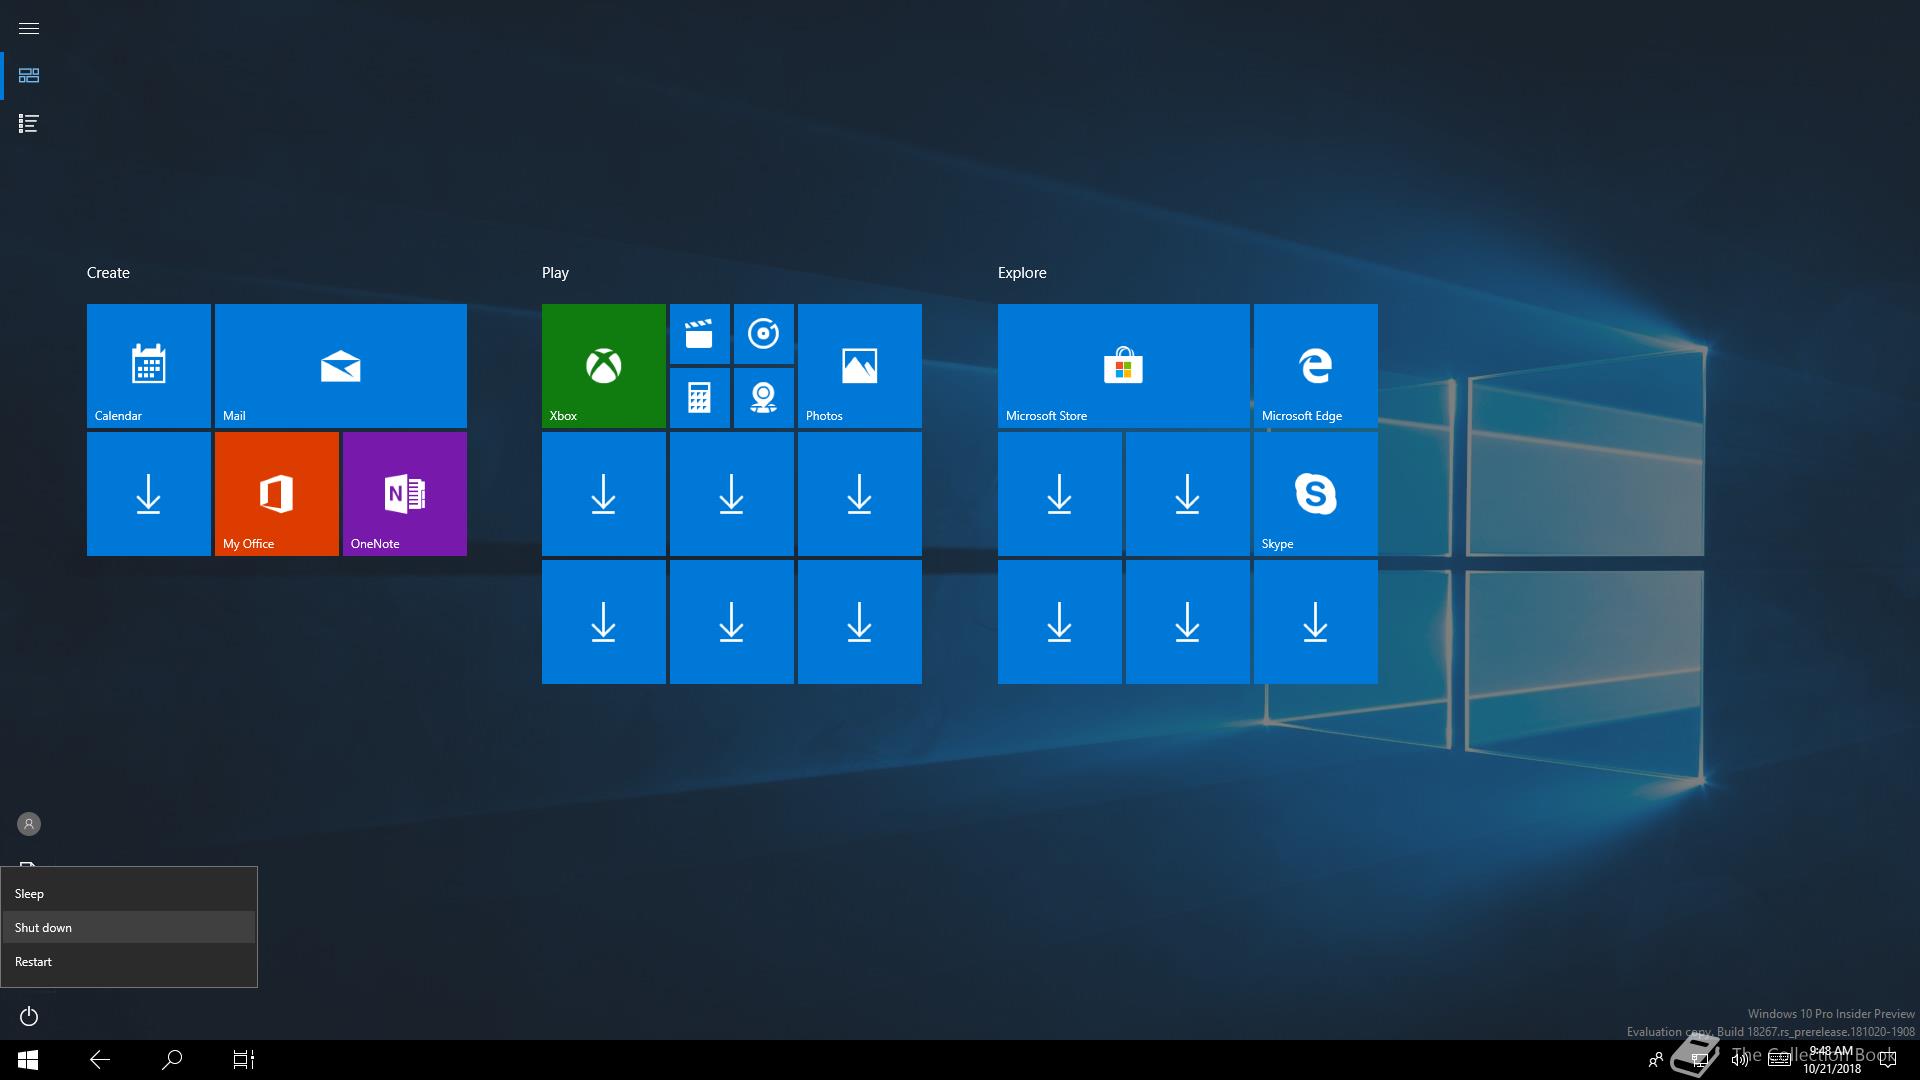The width and height of the screenshot is (1920, 1080).
Task: Click the download tile directly below Xbox
Action: (x=604, y=494)
